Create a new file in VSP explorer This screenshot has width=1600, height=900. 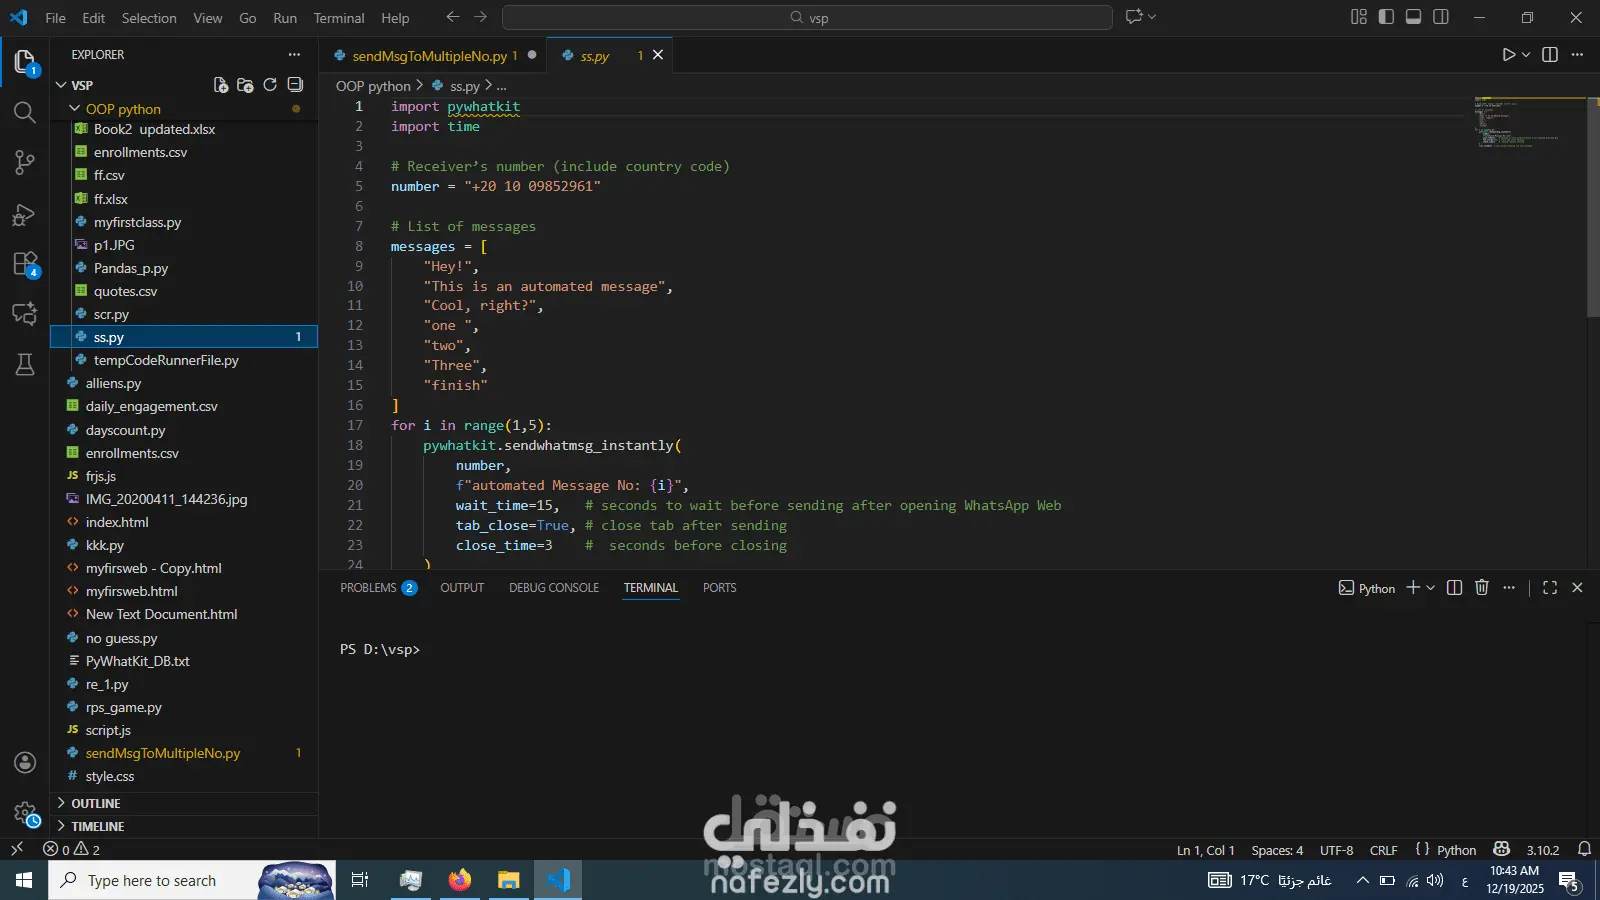(x=221, y=85)
